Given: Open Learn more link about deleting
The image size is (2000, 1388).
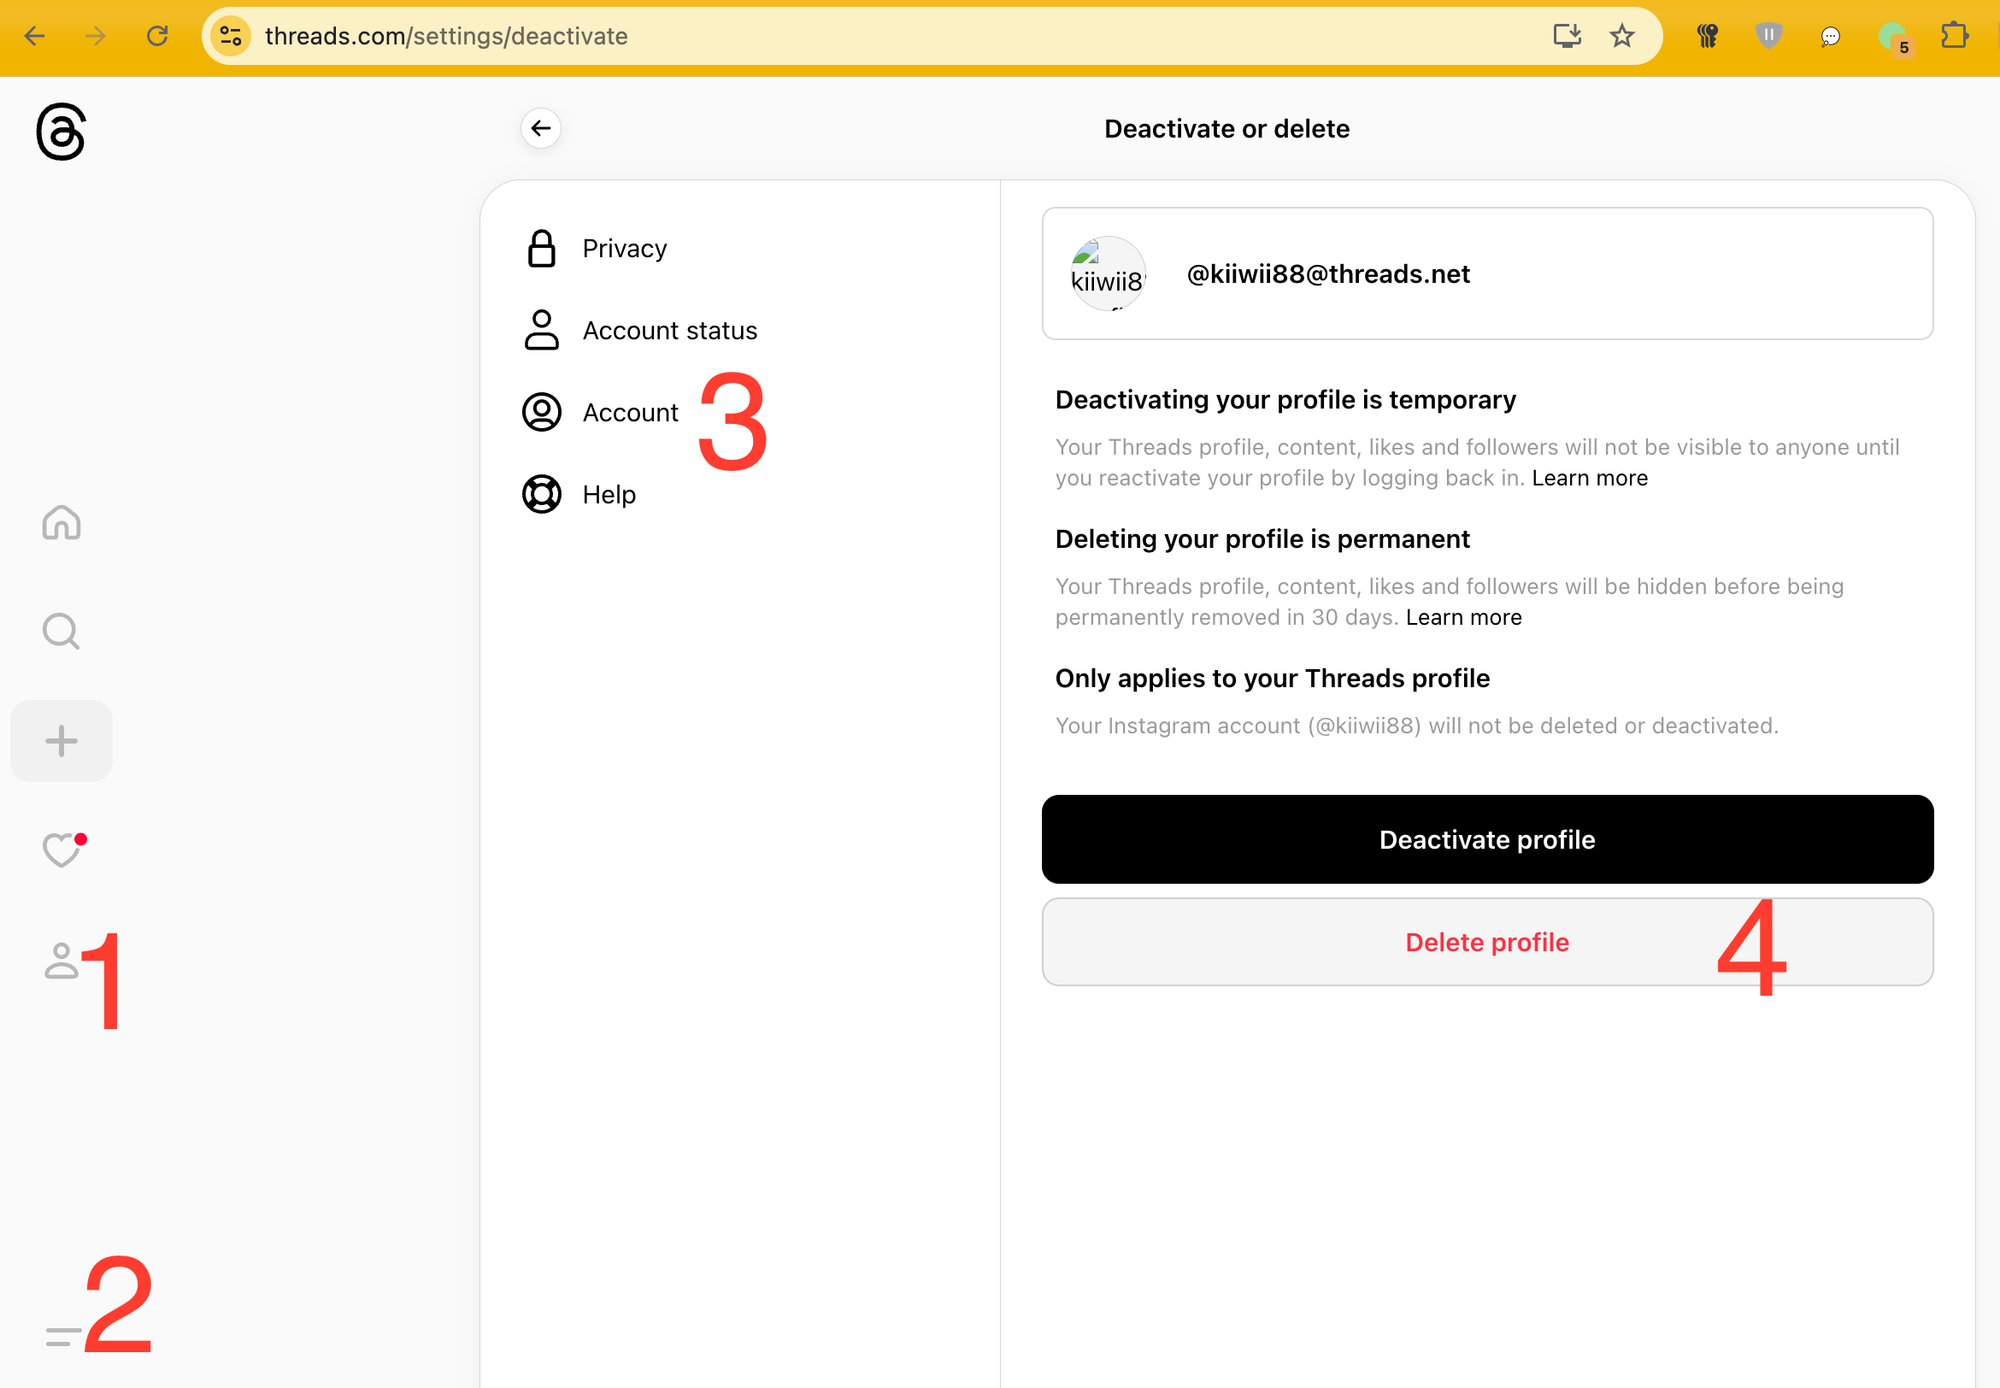Looking at the screenshot, I should [x=1463, y=617].
